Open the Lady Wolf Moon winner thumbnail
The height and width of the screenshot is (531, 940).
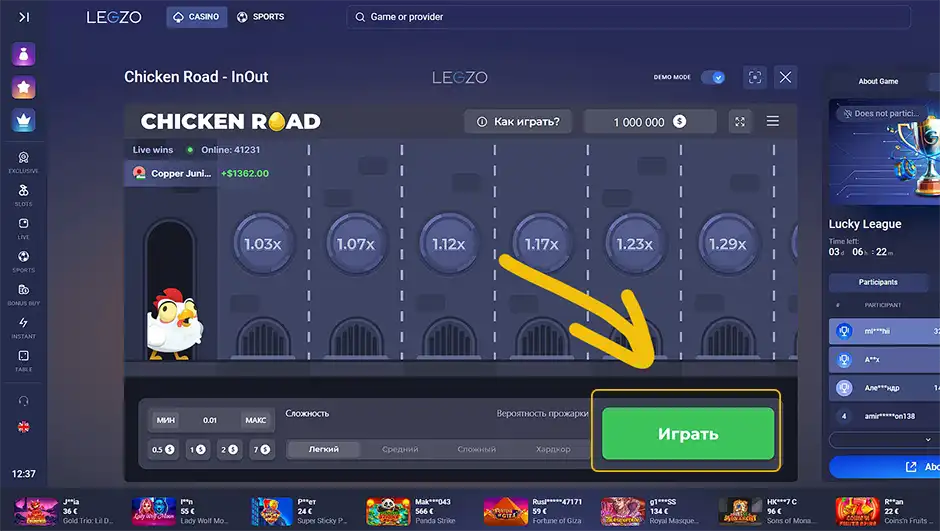point(153,511)
